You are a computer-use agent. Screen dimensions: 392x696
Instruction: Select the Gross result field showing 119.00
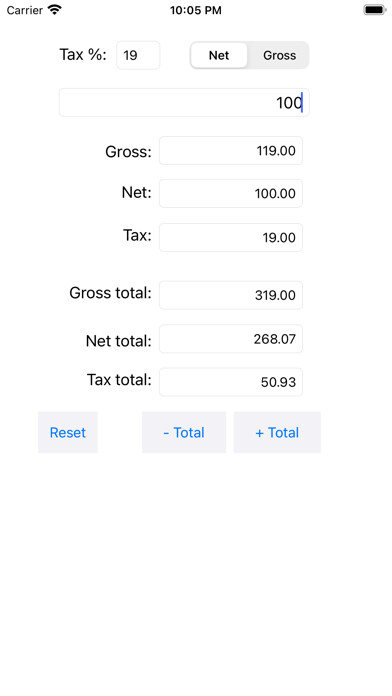pos(231,151)
